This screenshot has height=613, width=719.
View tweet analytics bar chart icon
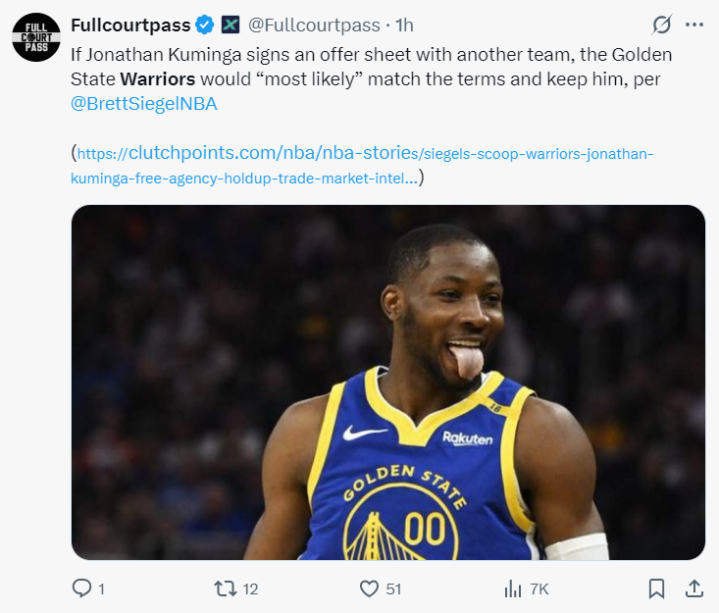514,588
